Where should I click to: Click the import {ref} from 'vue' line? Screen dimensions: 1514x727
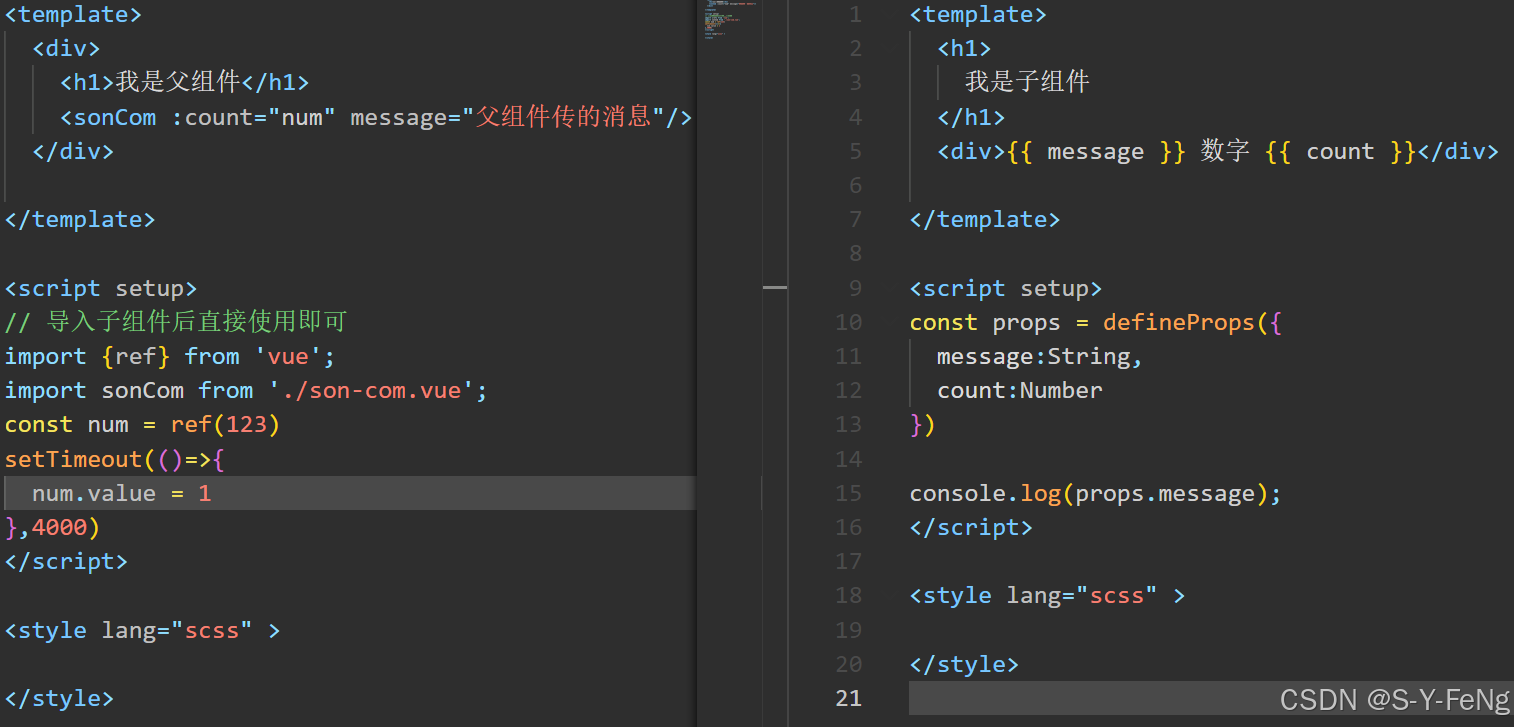click(170, 357)
